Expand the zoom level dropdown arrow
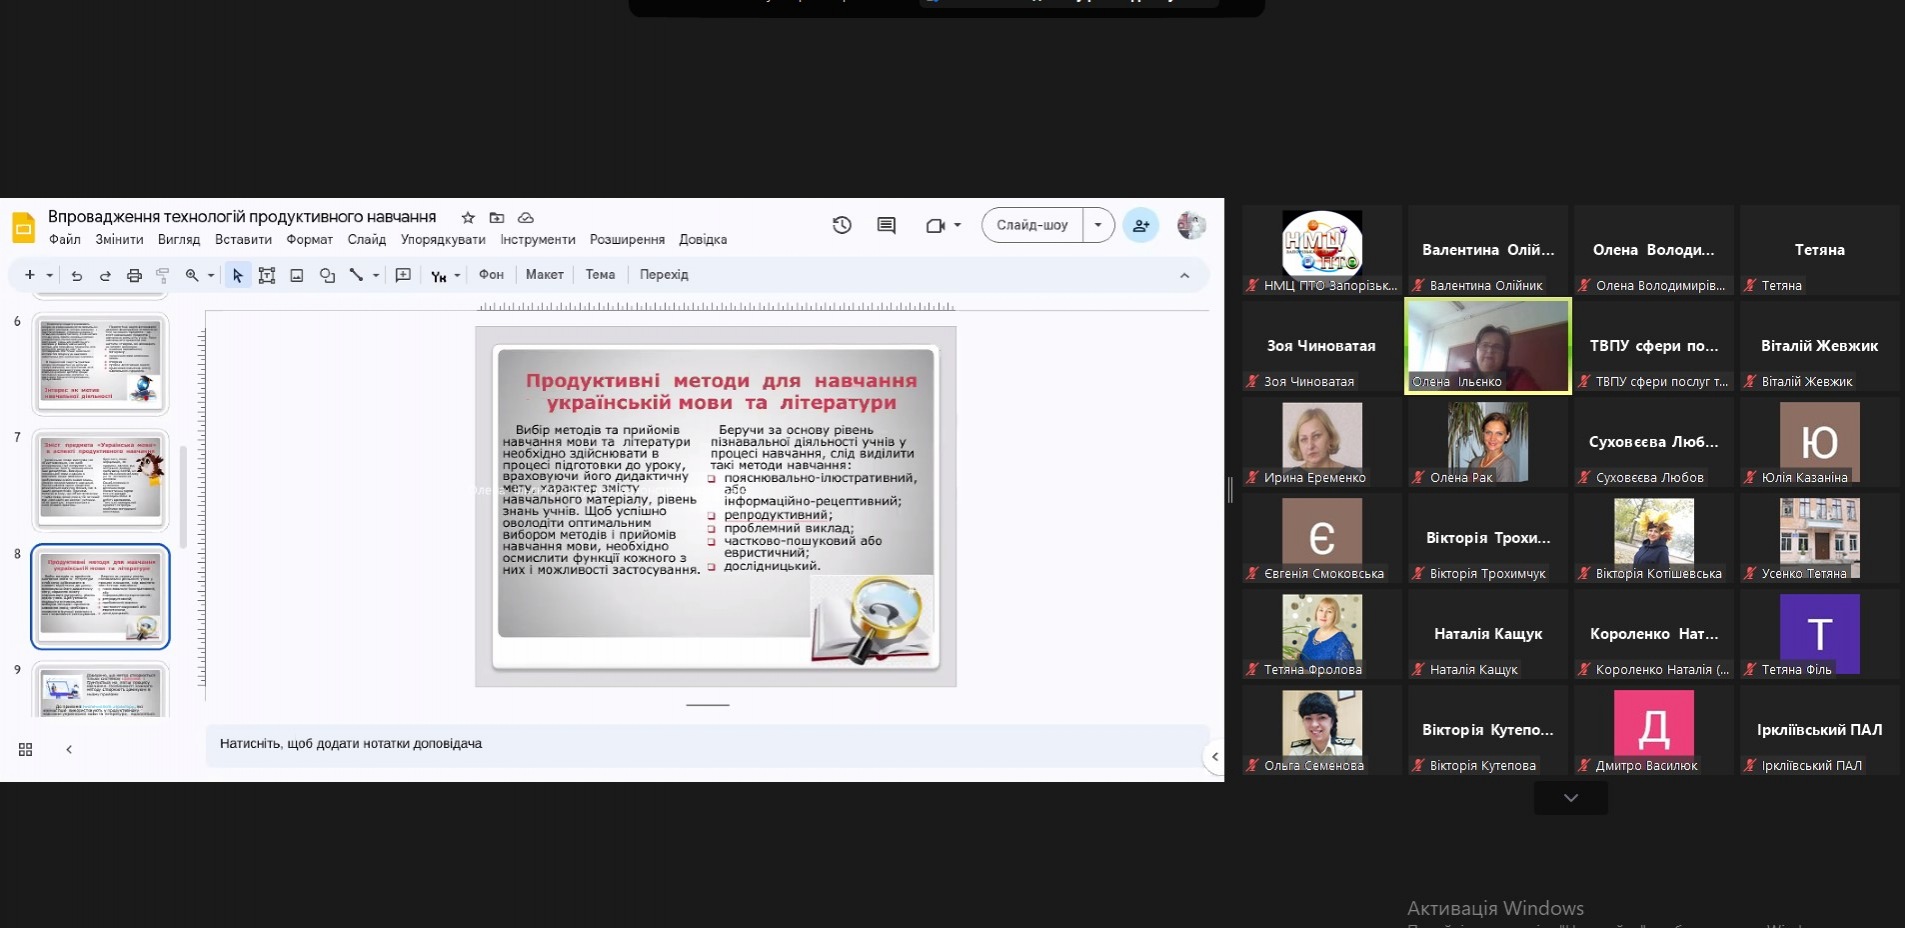This screenshot has width=1905, height=928. (x=211, y=276)
